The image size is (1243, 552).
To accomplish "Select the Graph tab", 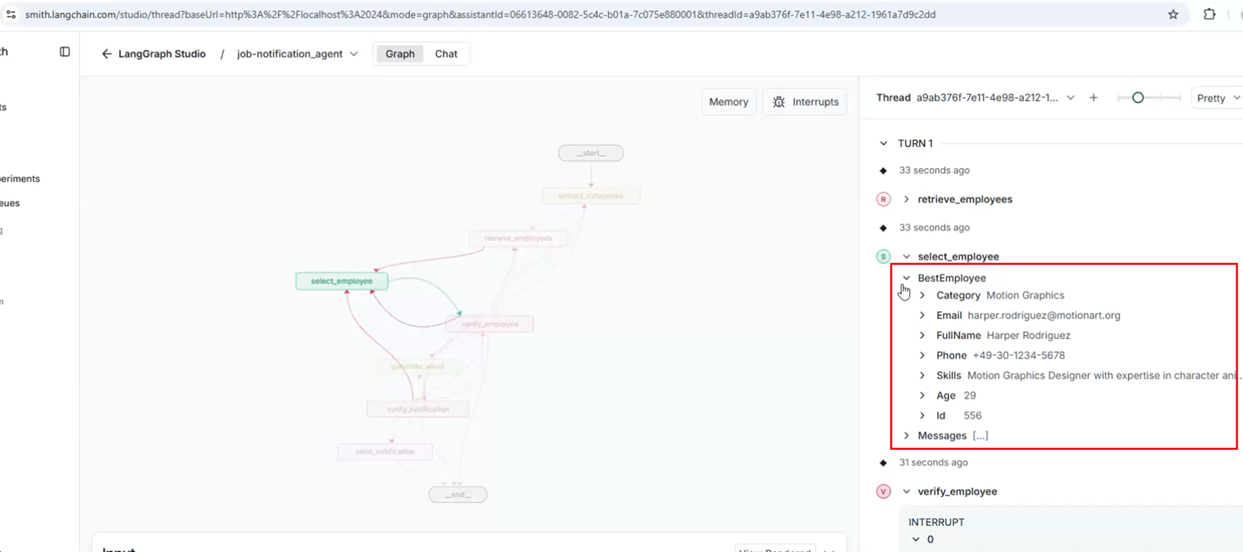I will pos(400,54).
